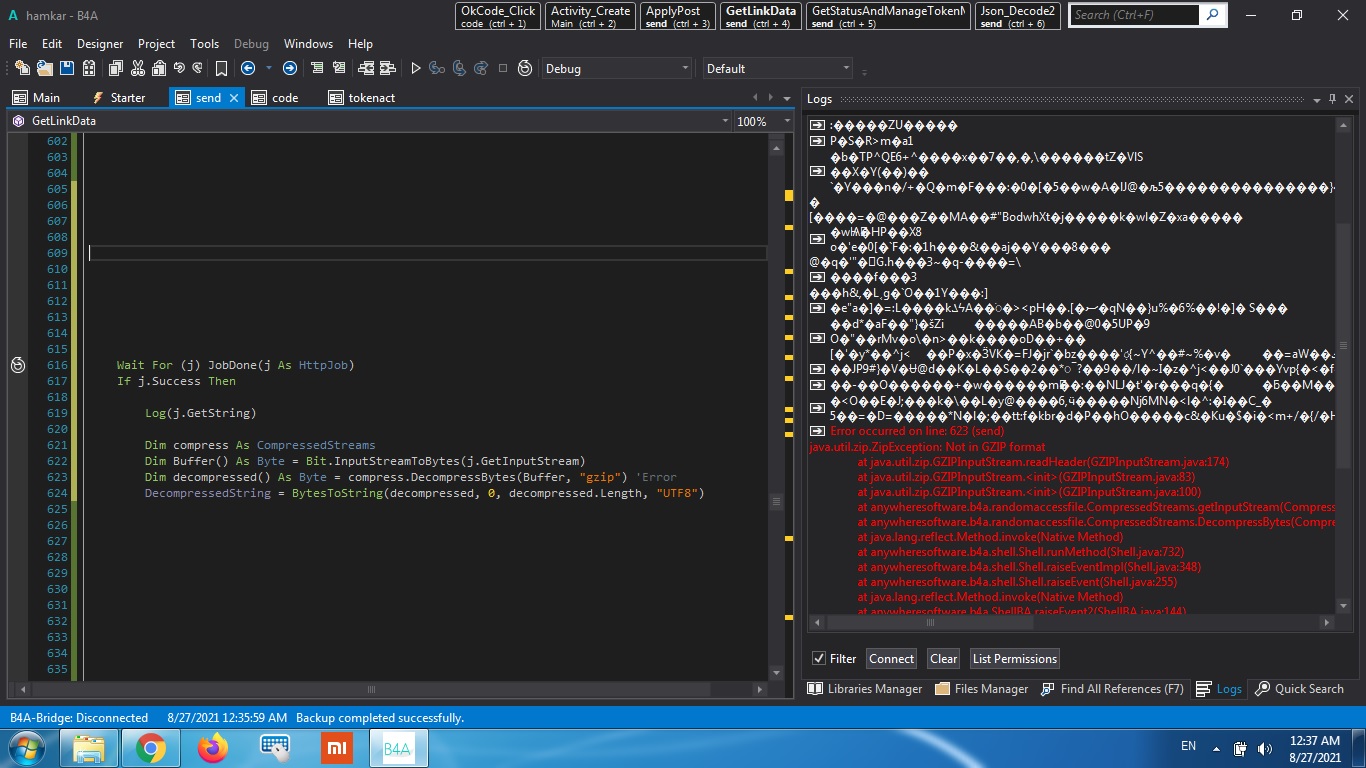Viewport: 1366px width, 768px height.
Task: Click the Save icon in the toolbar
Action: (67, 68)
